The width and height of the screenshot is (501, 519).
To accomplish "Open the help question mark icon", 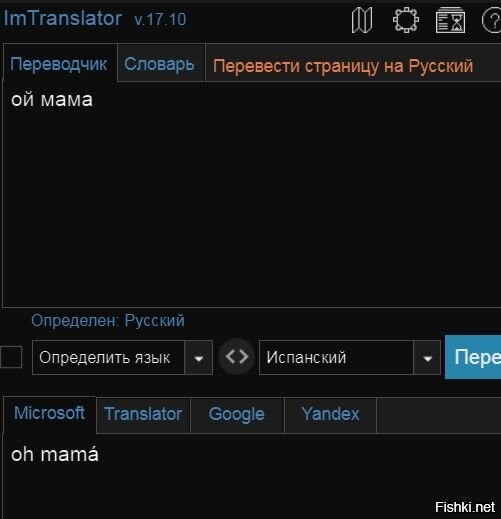I will pos(492,21).
